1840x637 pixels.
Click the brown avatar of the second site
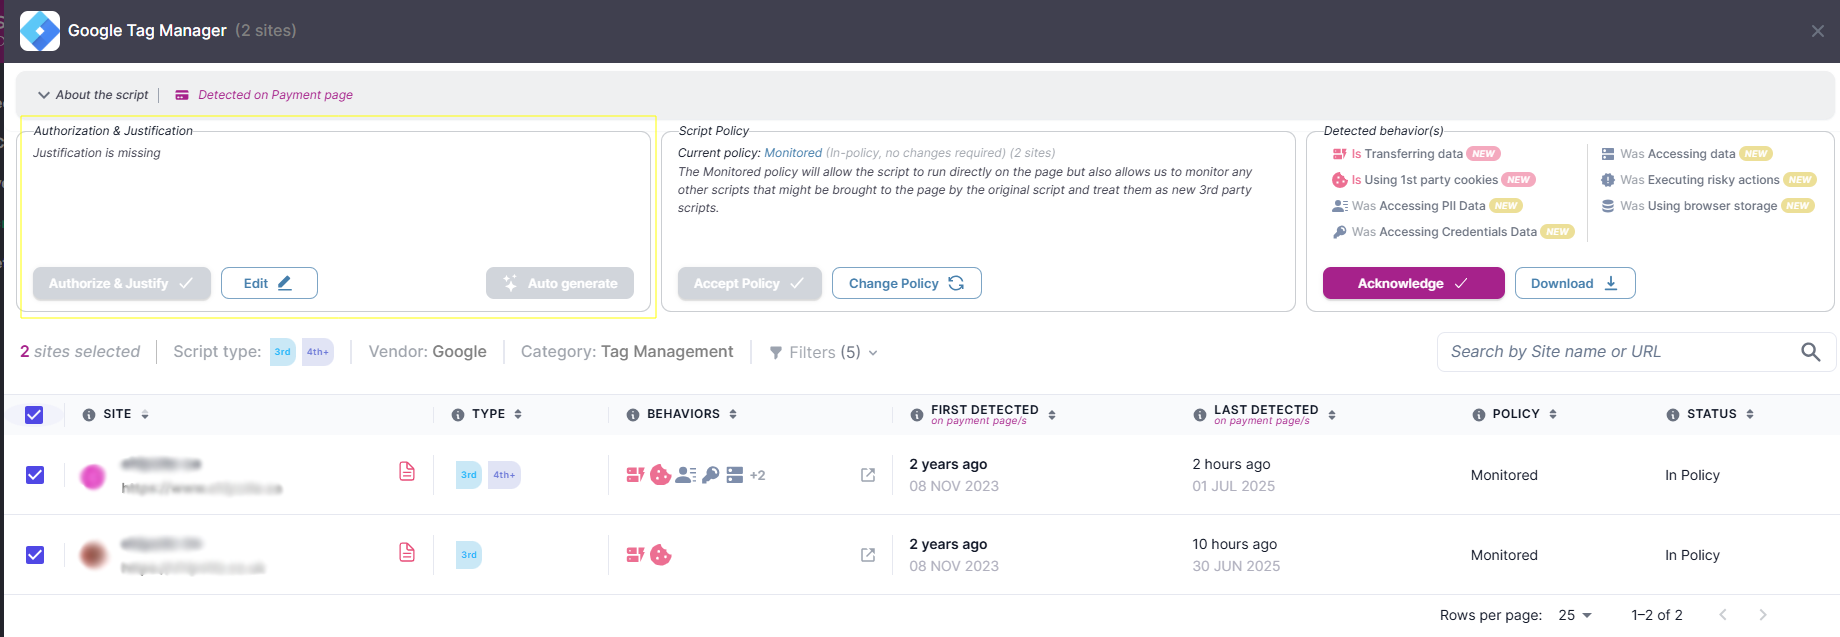click(93, 555)
